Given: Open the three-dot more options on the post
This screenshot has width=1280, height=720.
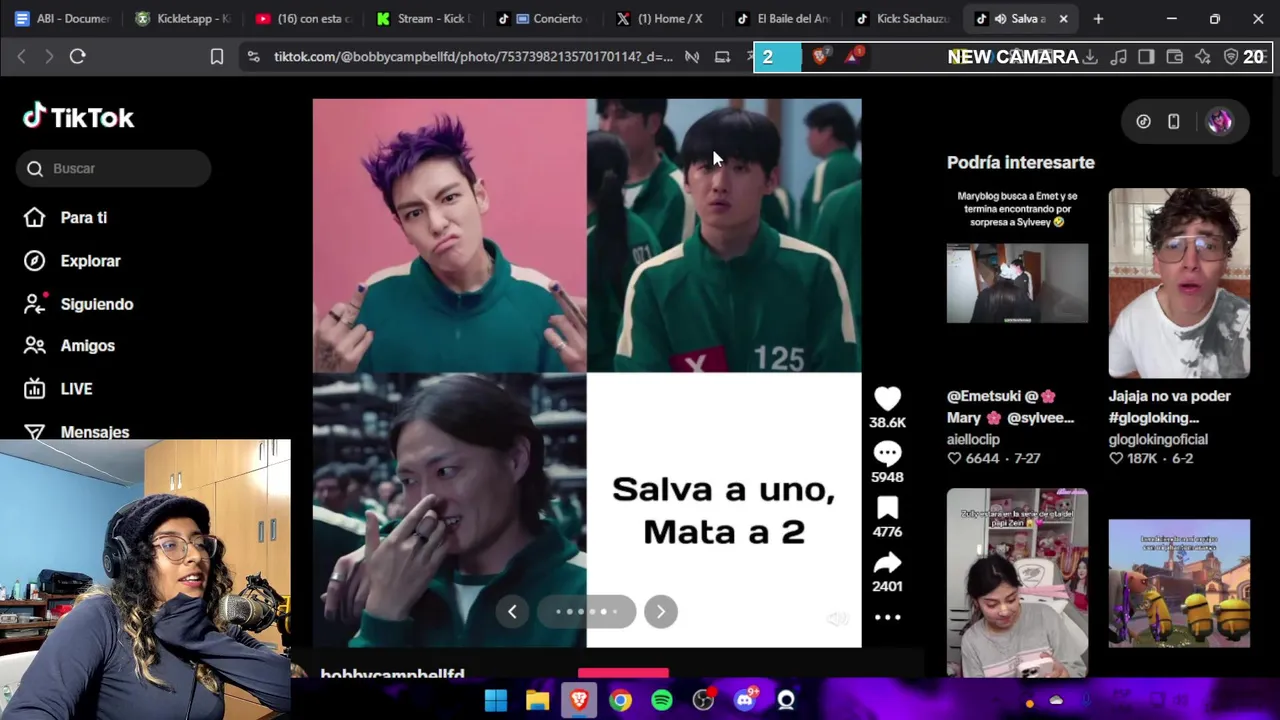Looking at the screenshot, I should [x=887, y=617].
